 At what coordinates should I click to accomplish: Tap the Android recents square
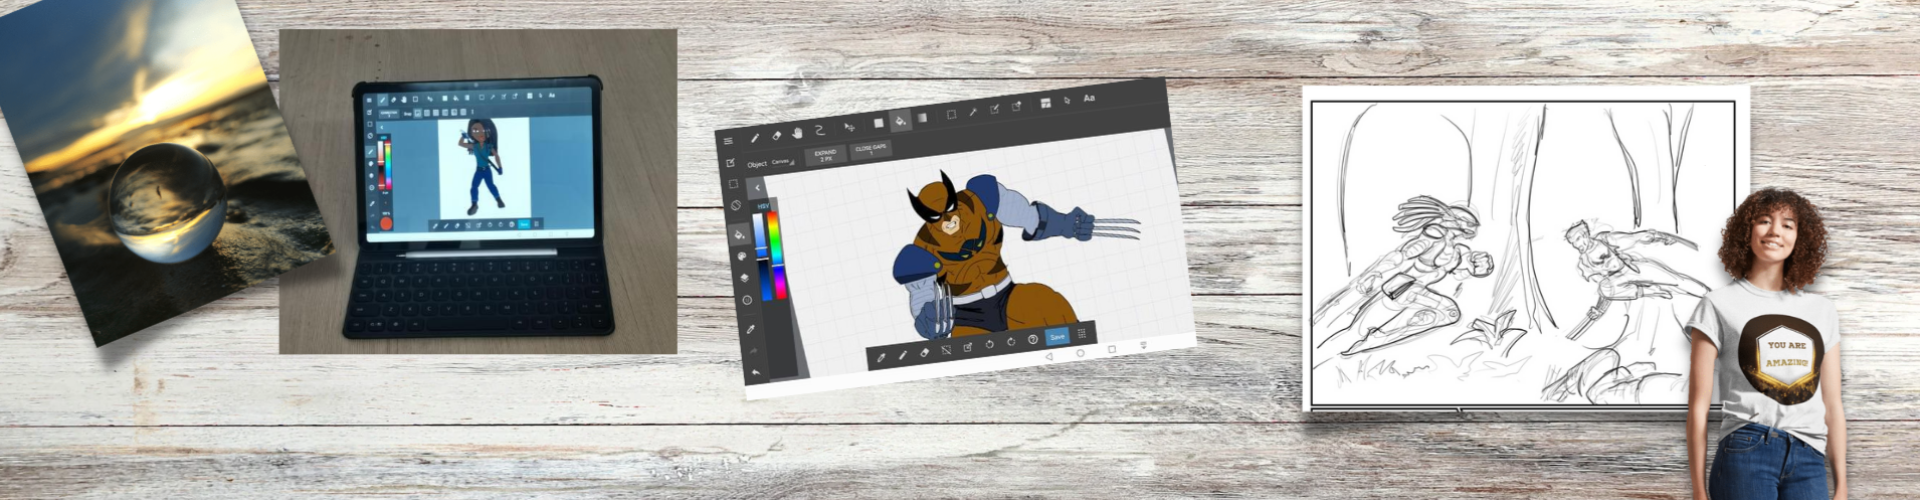click(x=1112, y=349)
